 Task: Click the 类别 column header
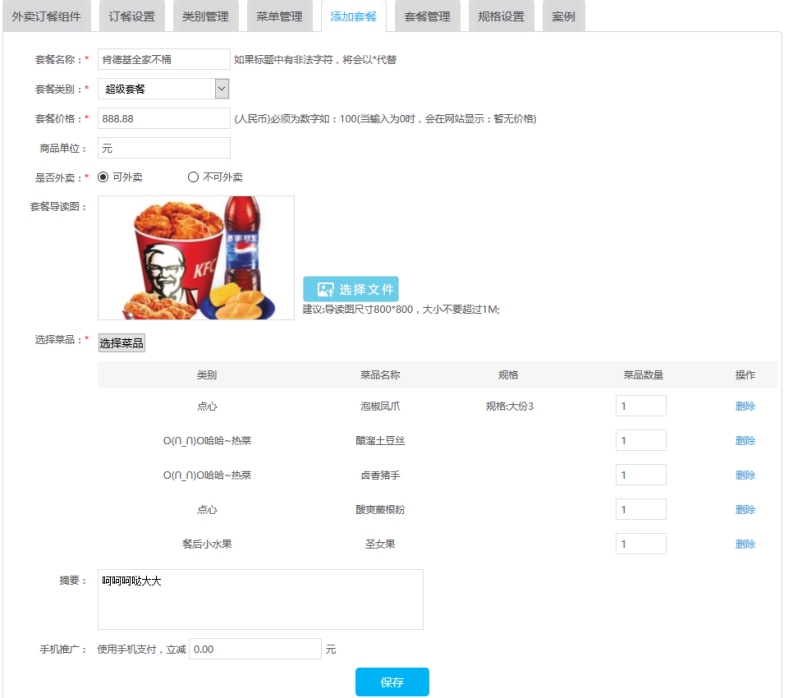(x=207, y=375)
